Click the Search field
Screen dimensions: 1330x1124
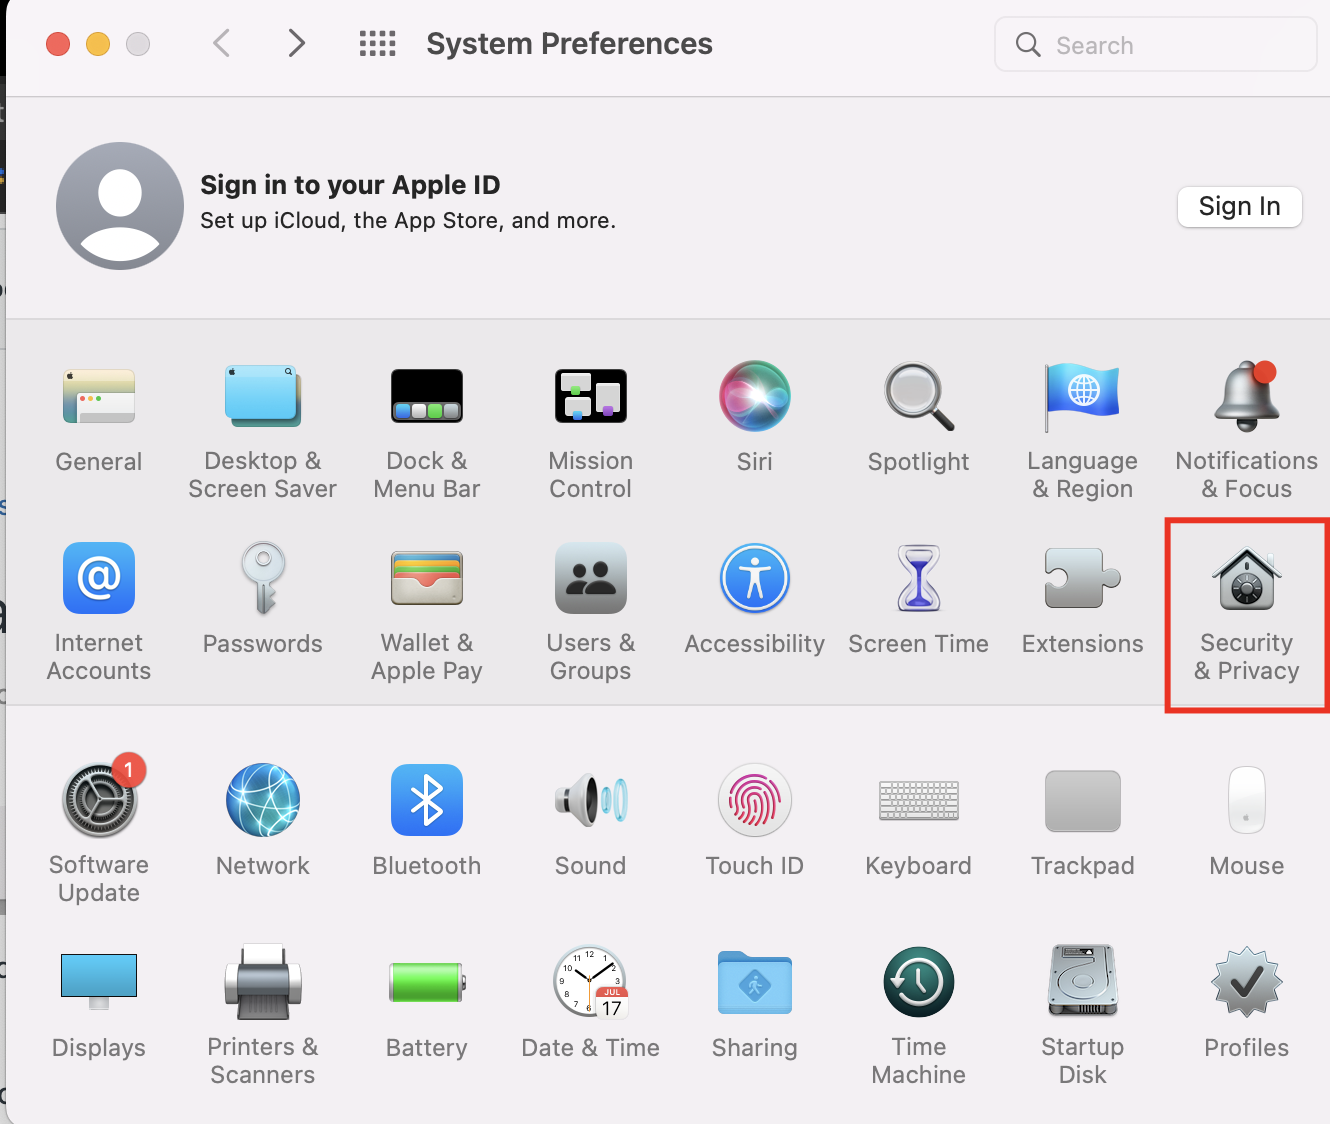point(1156,45)
